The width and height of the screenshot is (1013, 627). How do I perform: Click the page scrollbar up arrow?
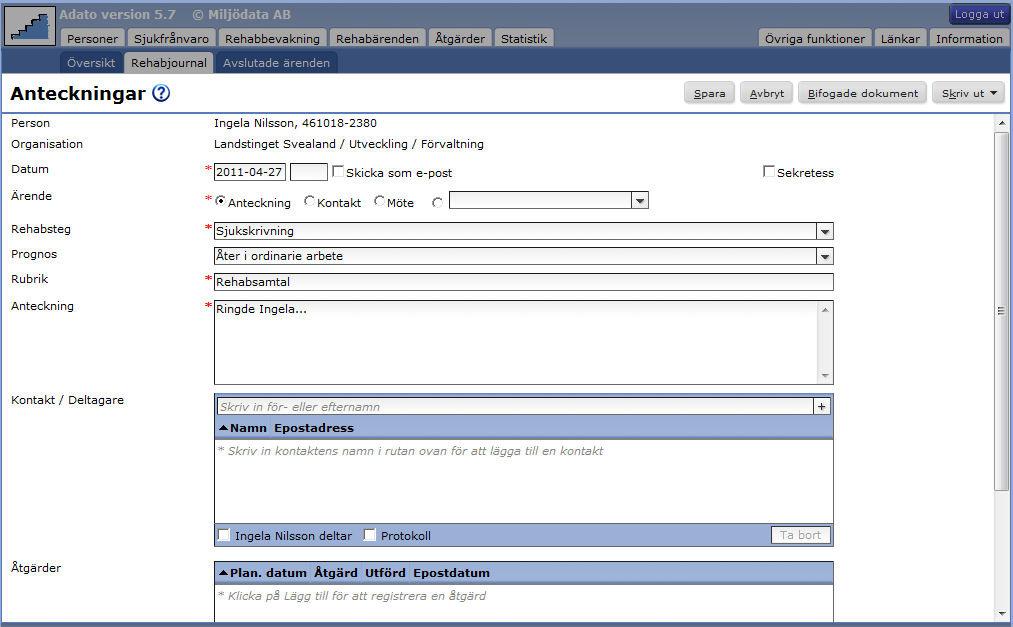(1001, 123)
